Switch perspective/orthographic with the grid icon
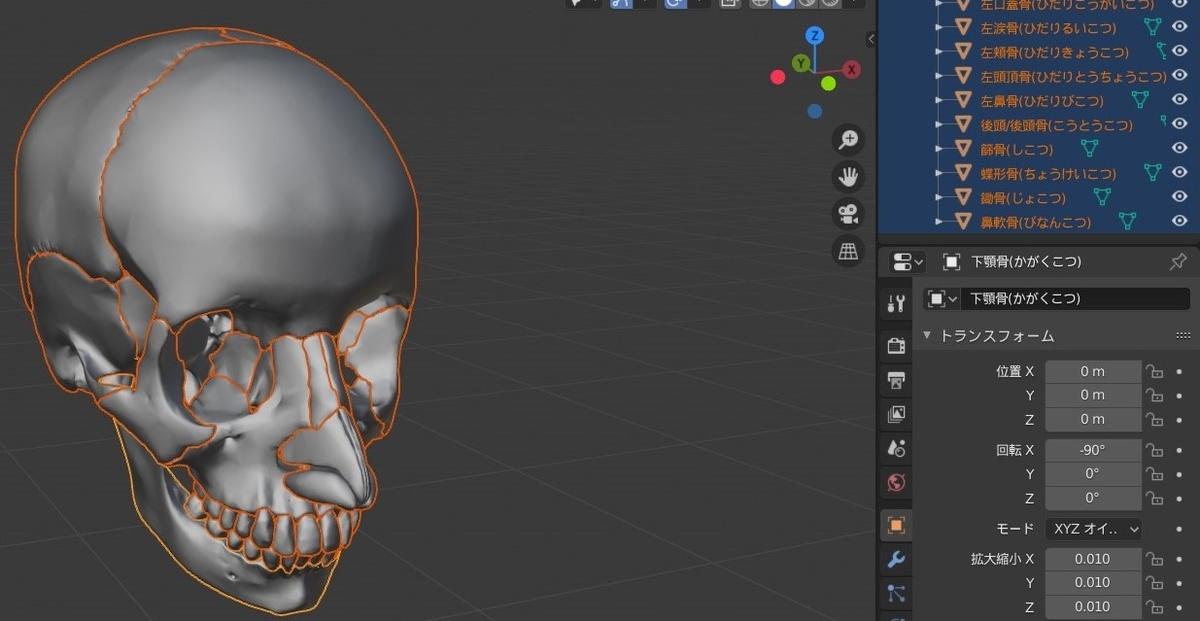The width and height of the screenshot is (1200, 621). point(848,251)
